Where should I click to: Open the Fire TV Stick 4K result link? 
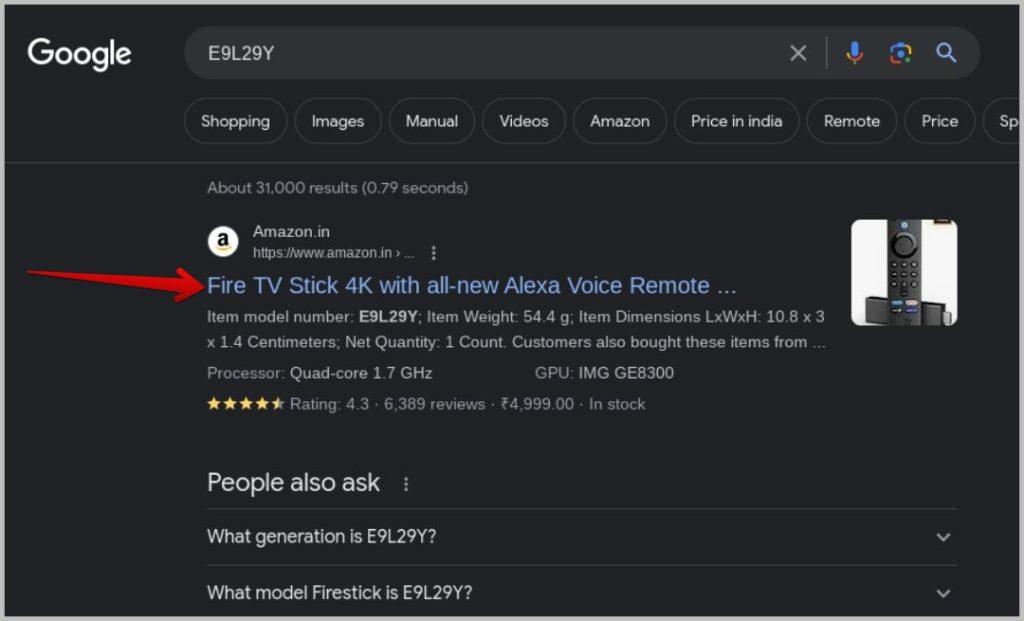coord(472,285)
